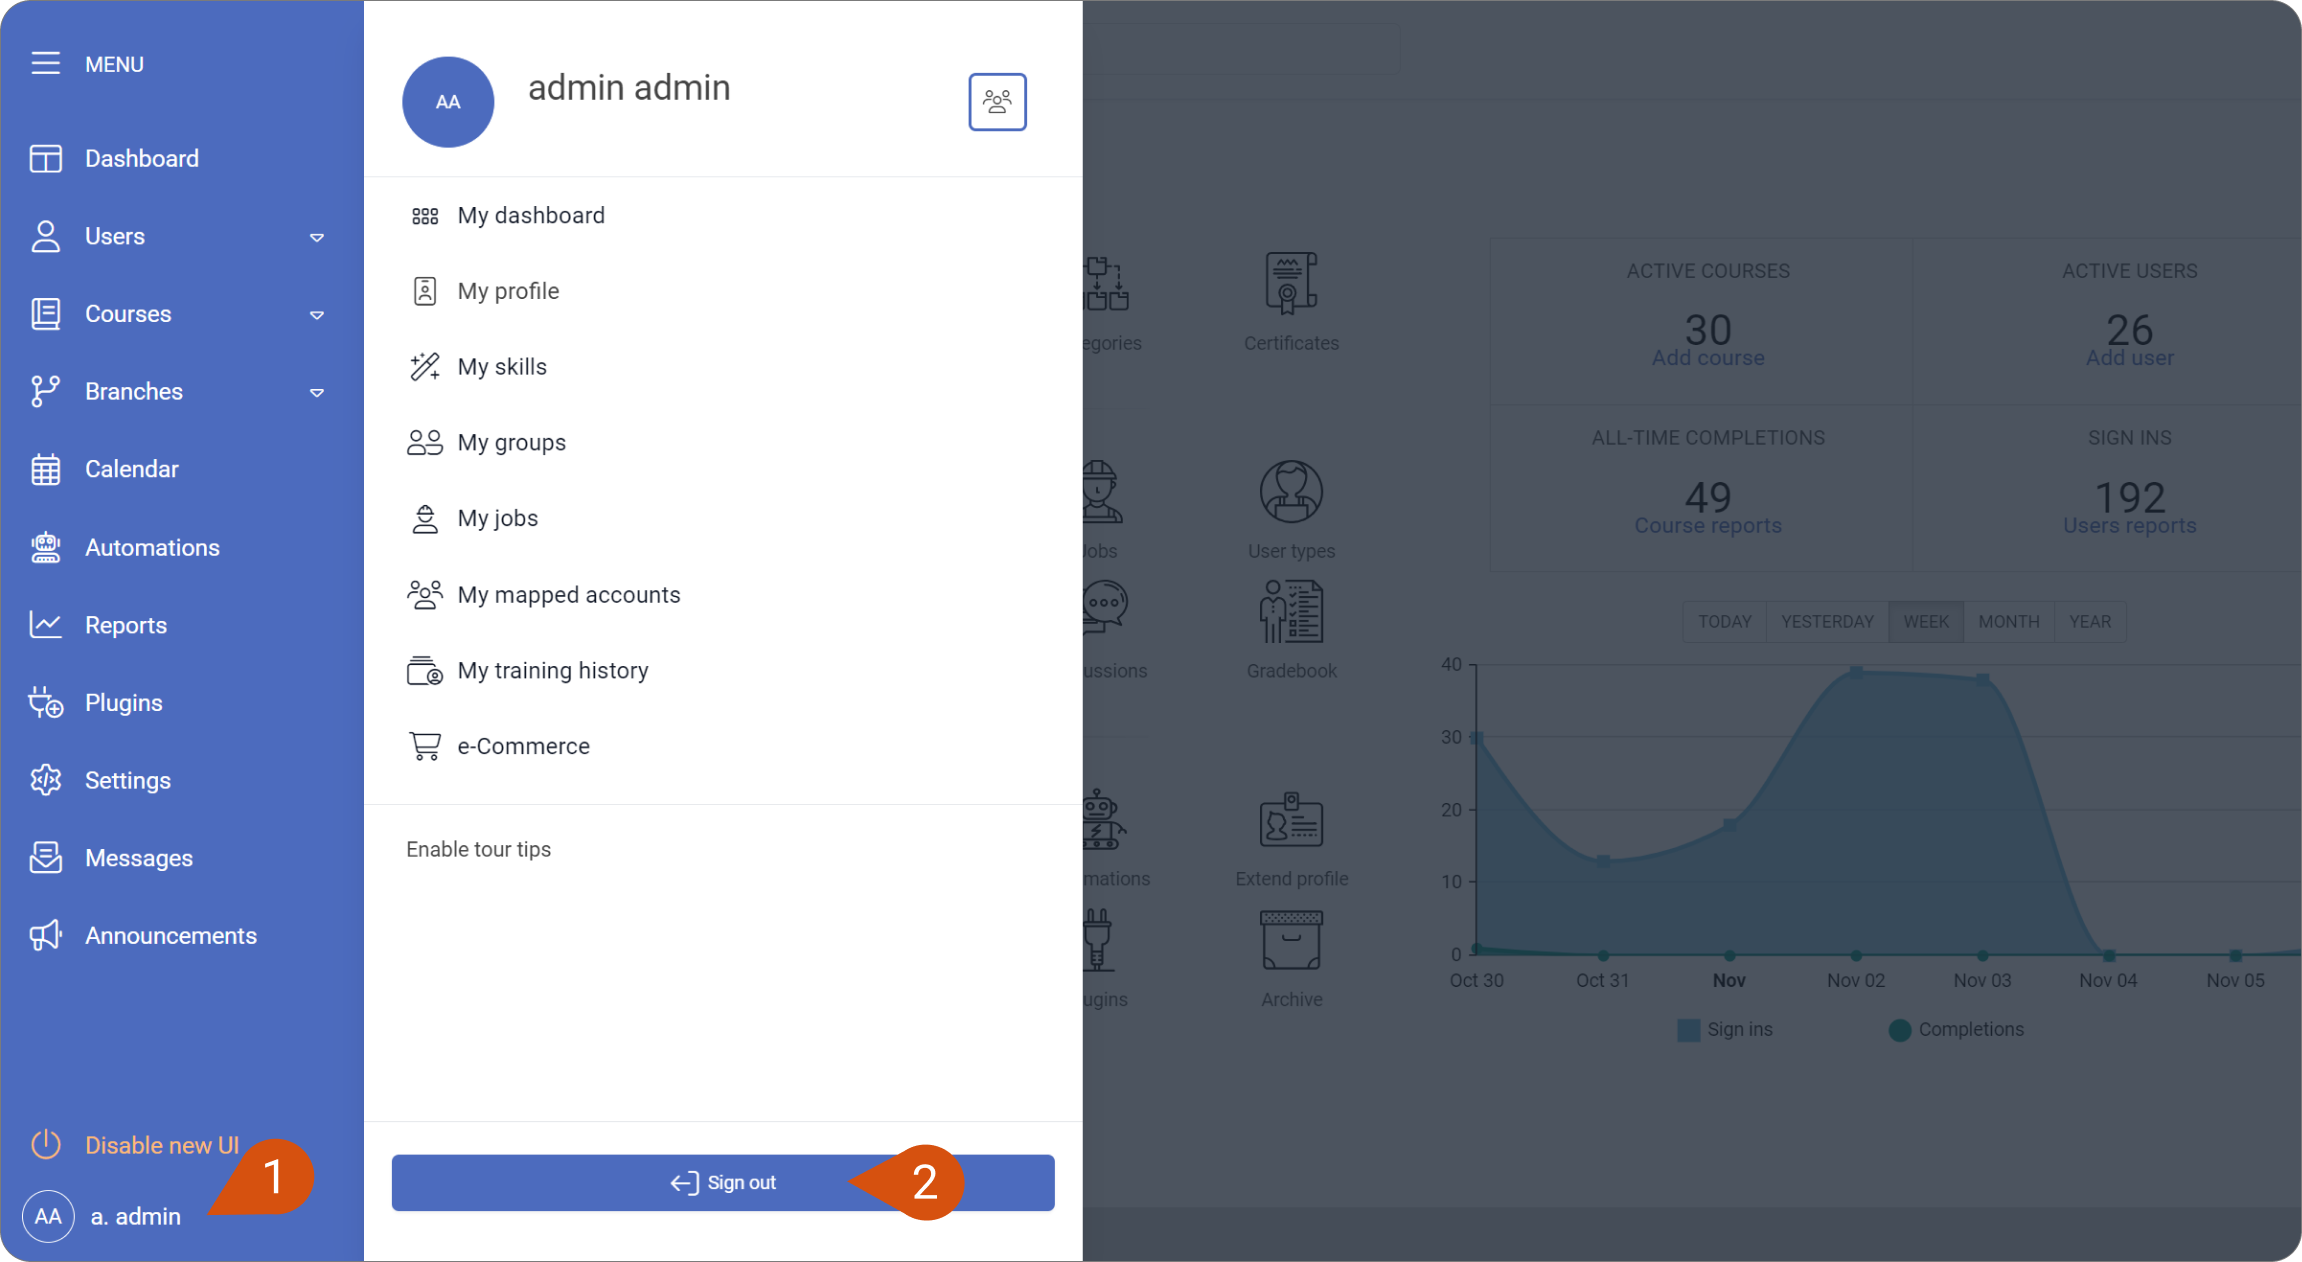Click the Sign ins legend color square
The width and height of the screenshot is (2302, 1262).
[1688, 1029]
